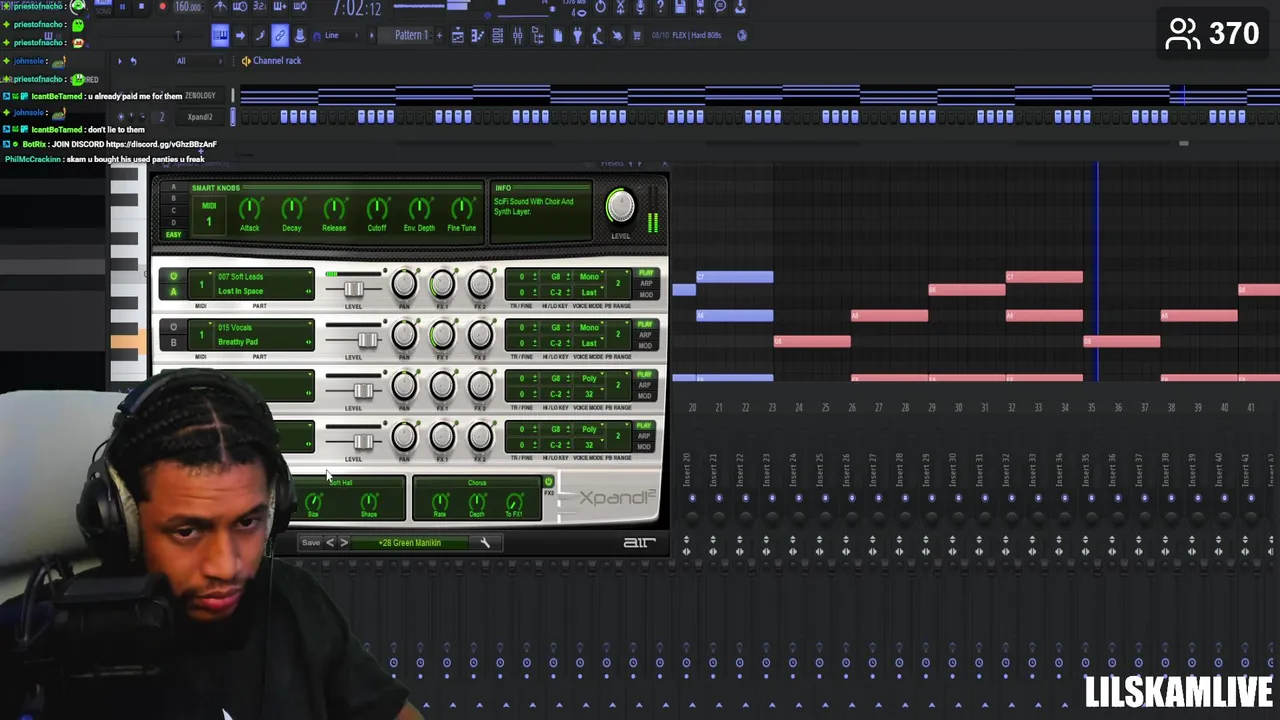The height and width of the screenshot is (720, 1280).
Task: Select the ZENOLOGY channel button
Action: tap(200, 96)
